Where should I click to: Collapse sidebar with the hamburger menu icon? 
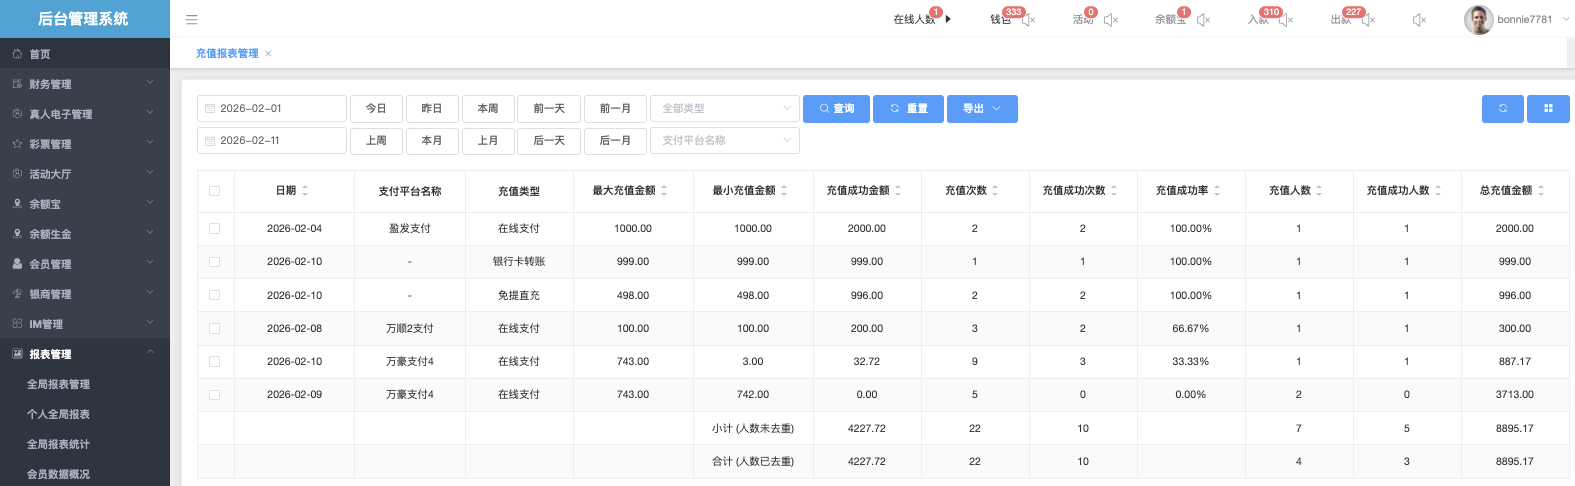[x=192, y=20]
